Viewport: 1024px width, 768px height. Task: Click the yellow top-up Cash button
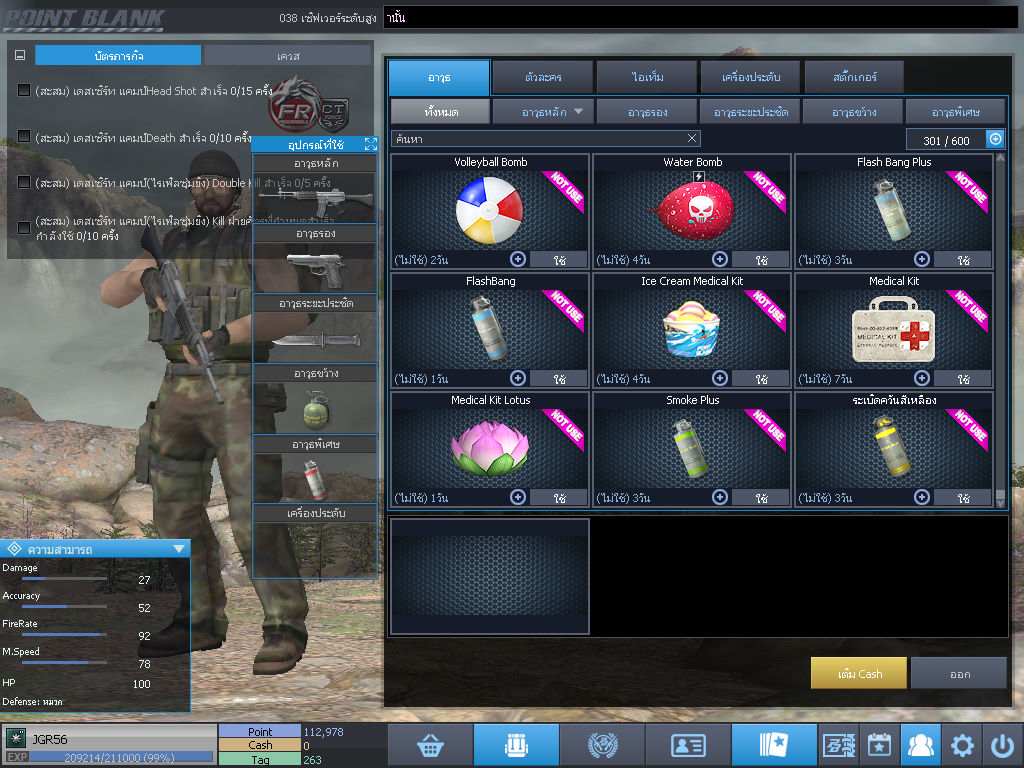(859, 673)
